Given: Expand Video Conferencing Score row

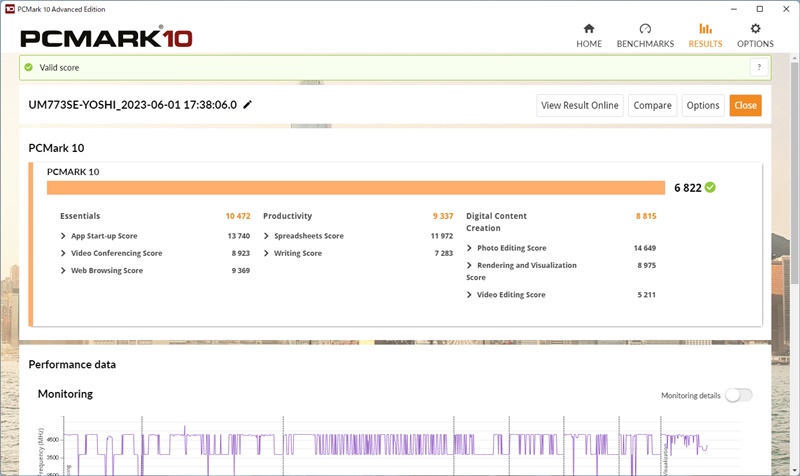Looking at the screenshot, I should tap(64, 253).
